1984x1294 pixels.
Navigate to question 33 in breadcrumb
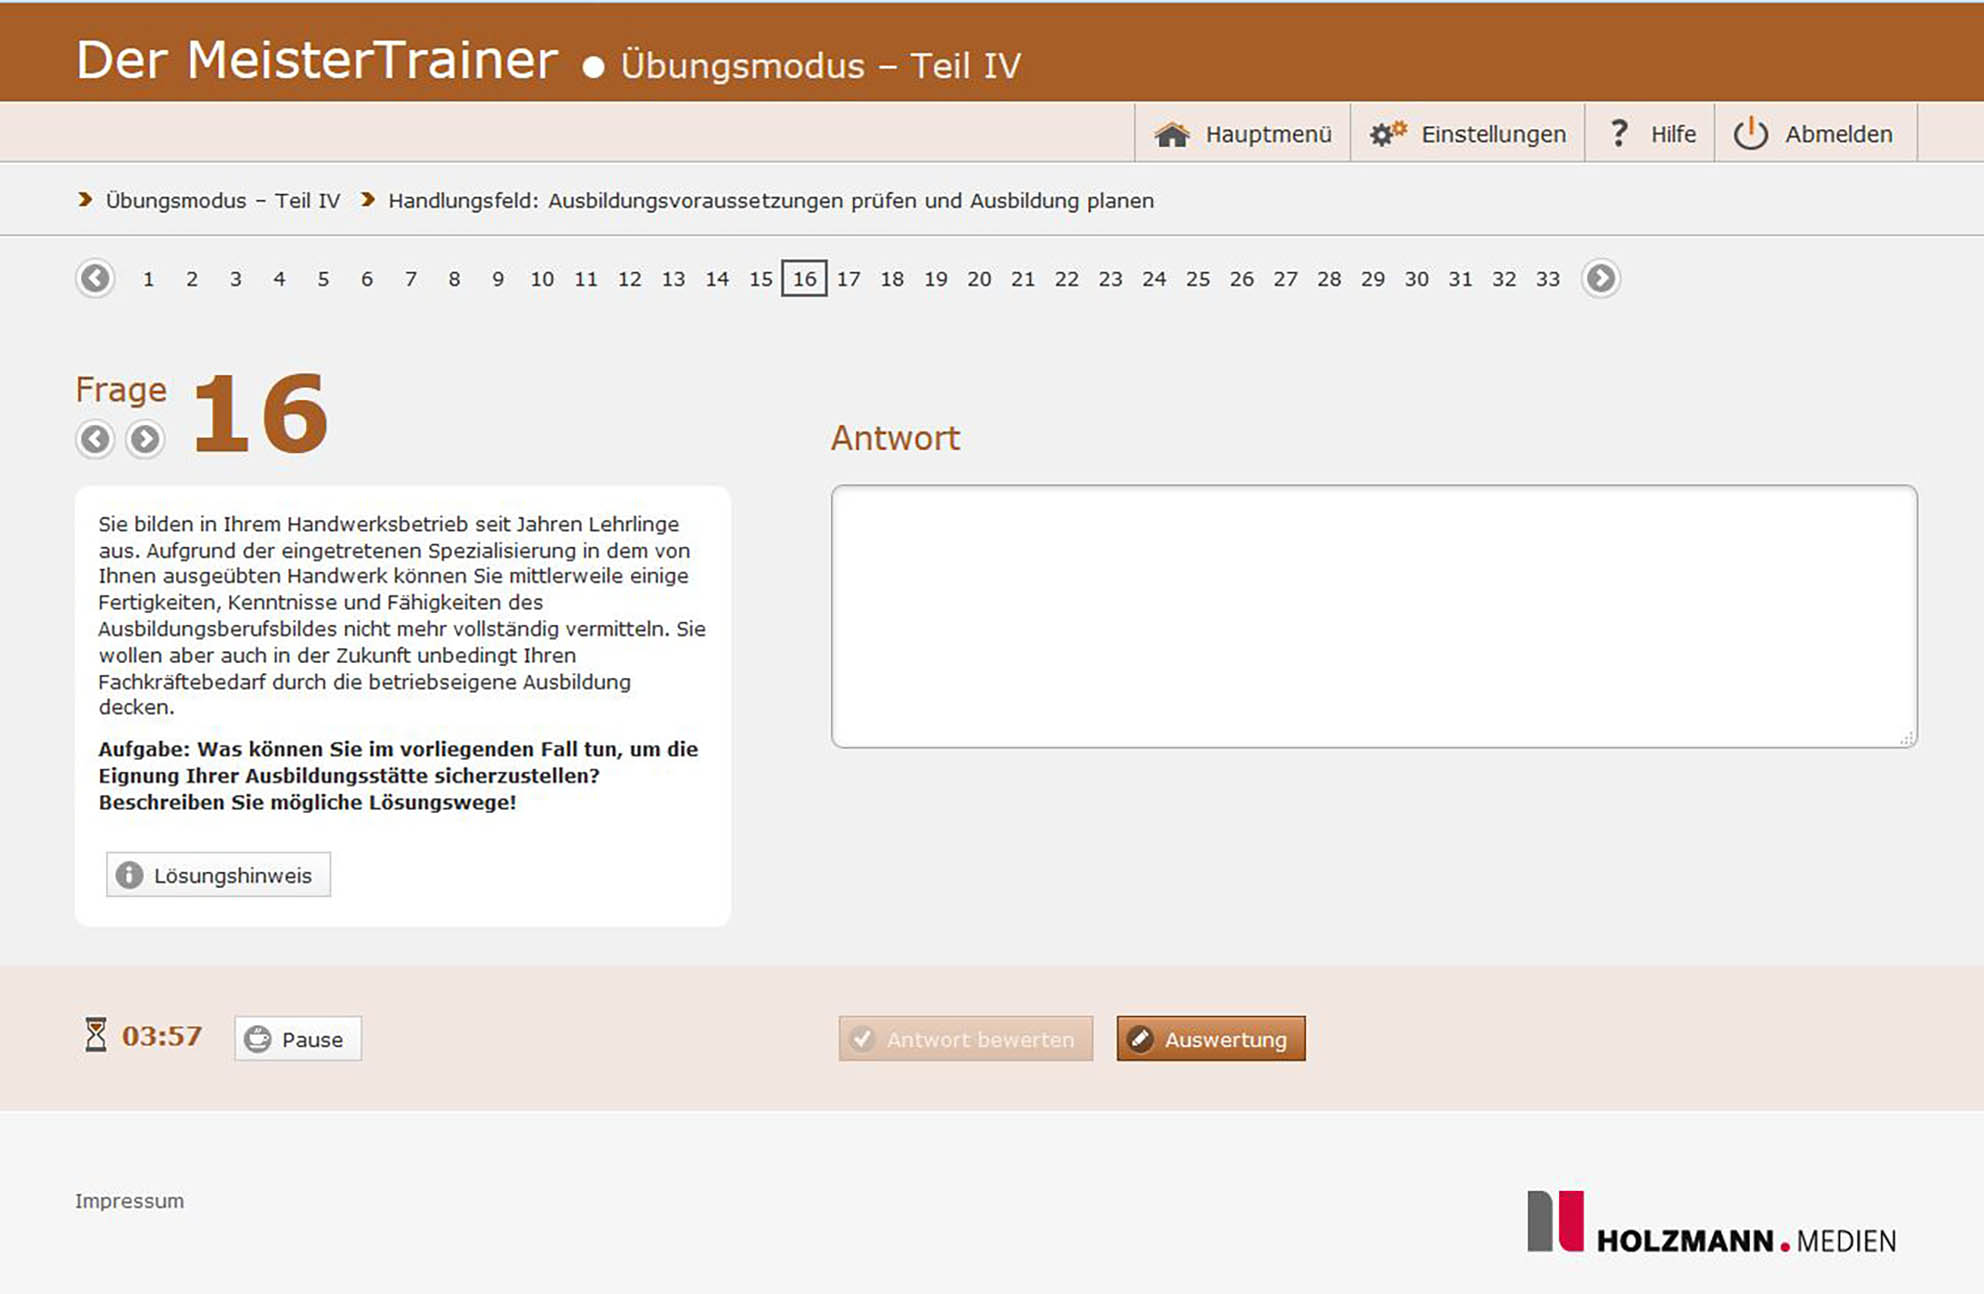click(x=1550, y=278)
